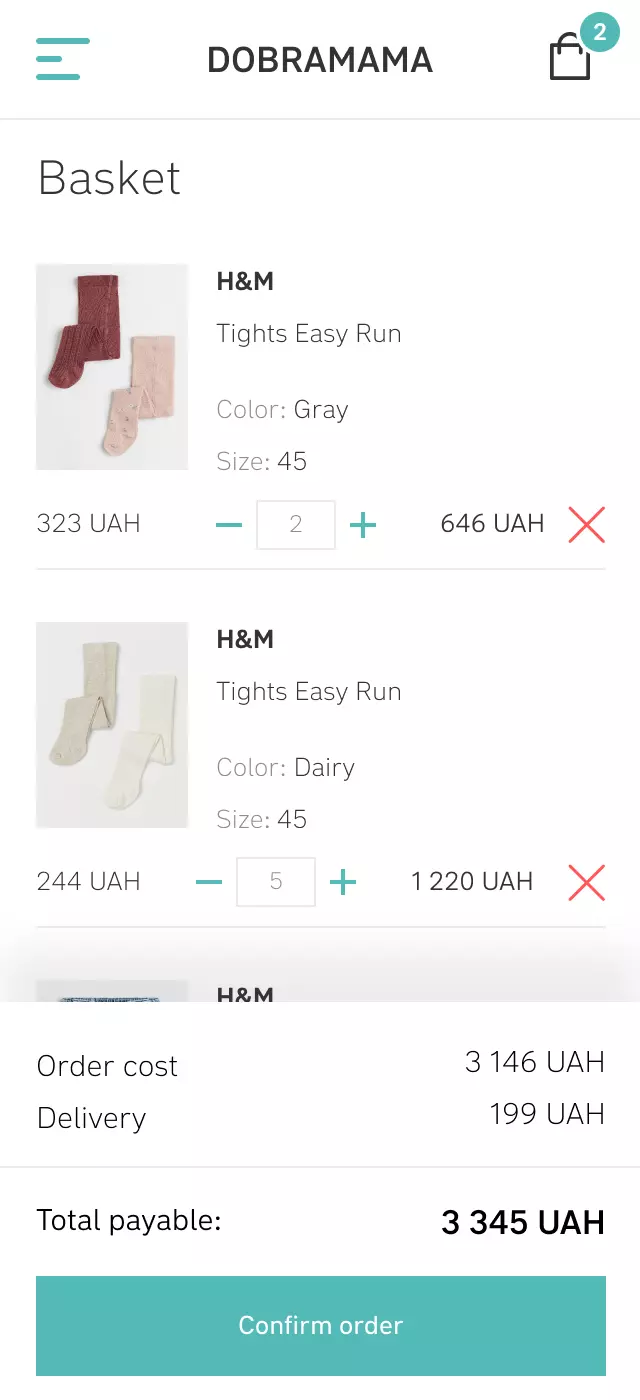
Task: Open the Gray tights product photo
Action: tap(112, 366)
